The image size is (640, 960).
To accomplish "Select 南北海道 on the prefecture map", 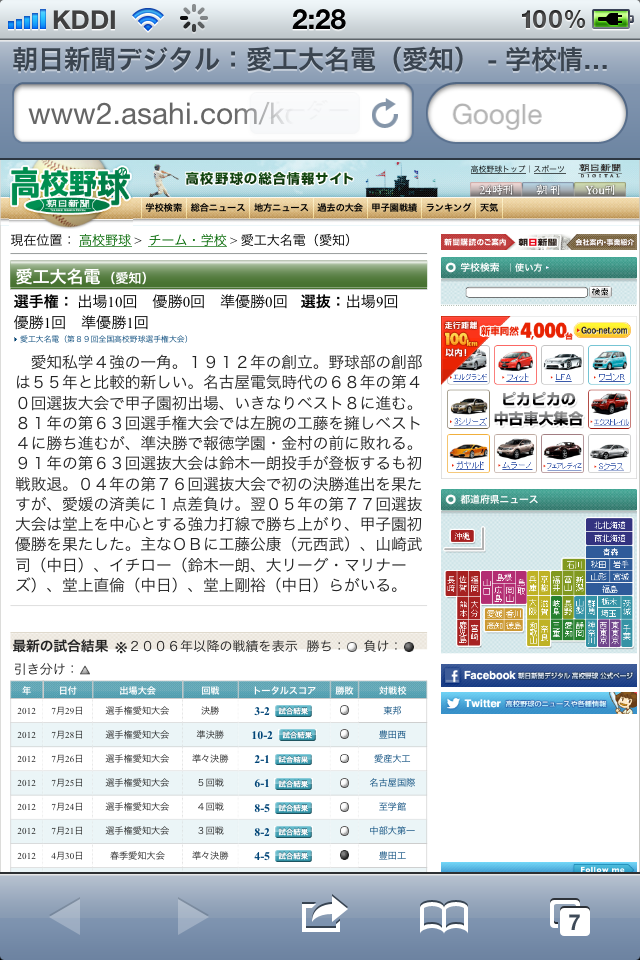I will [x=609, y=538].
